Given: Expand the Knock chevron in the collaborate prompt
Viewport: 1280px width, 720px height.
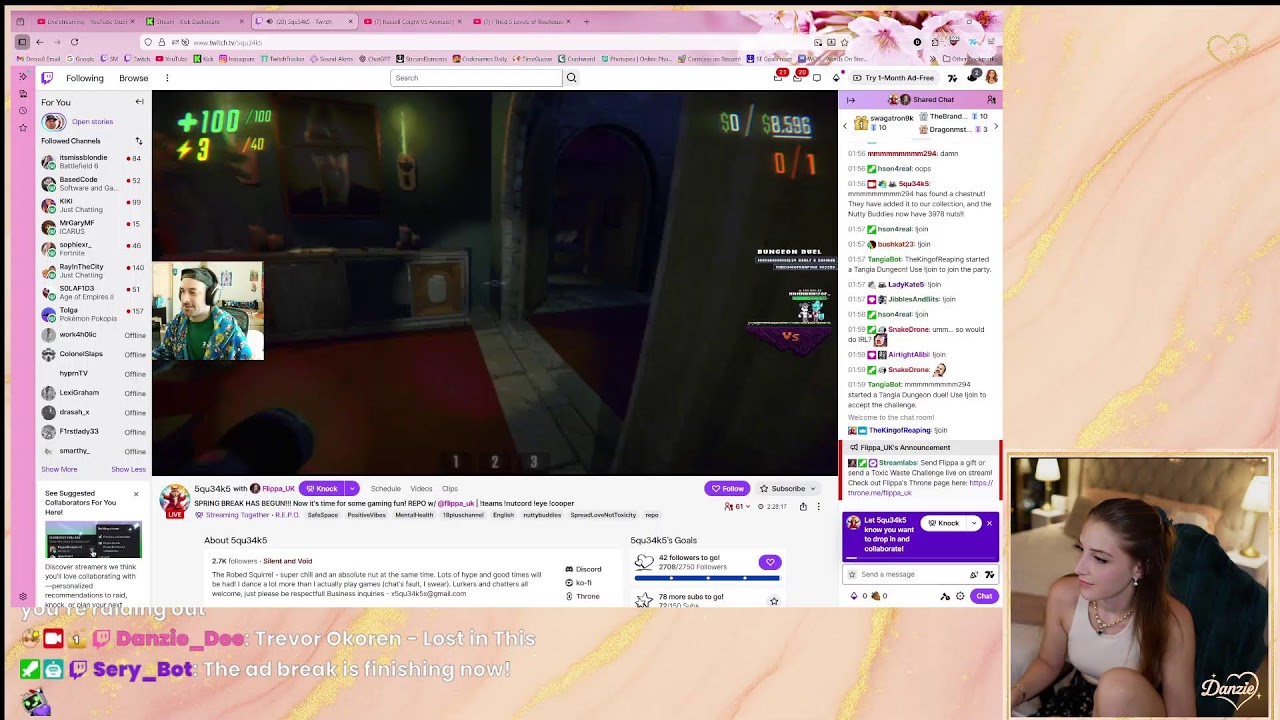Looking at the screenshot, I should [x=974, y=523].
